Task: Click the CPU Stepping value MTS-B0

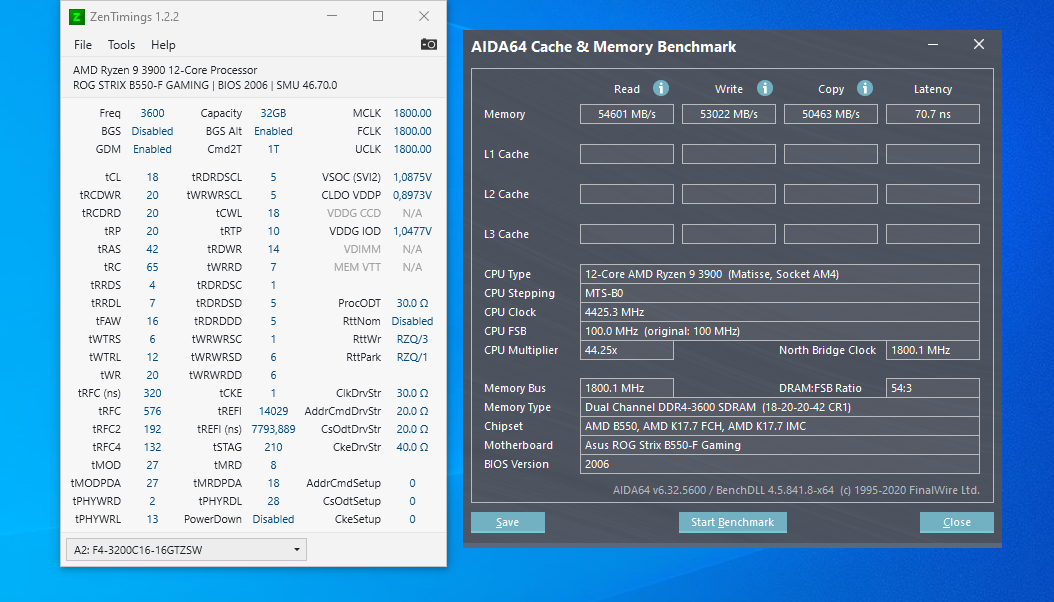Action: click(780, 293)
